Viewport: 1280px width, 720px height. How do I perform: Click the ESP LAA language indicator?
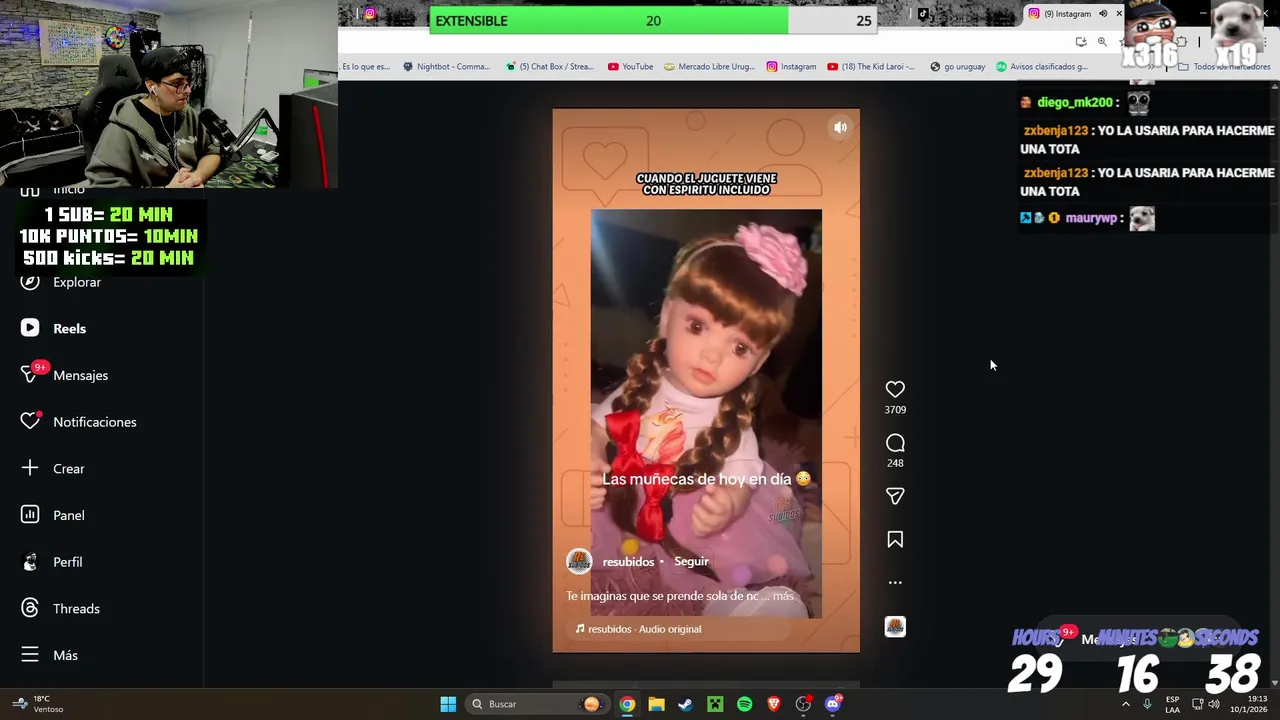coord(1172,704)
